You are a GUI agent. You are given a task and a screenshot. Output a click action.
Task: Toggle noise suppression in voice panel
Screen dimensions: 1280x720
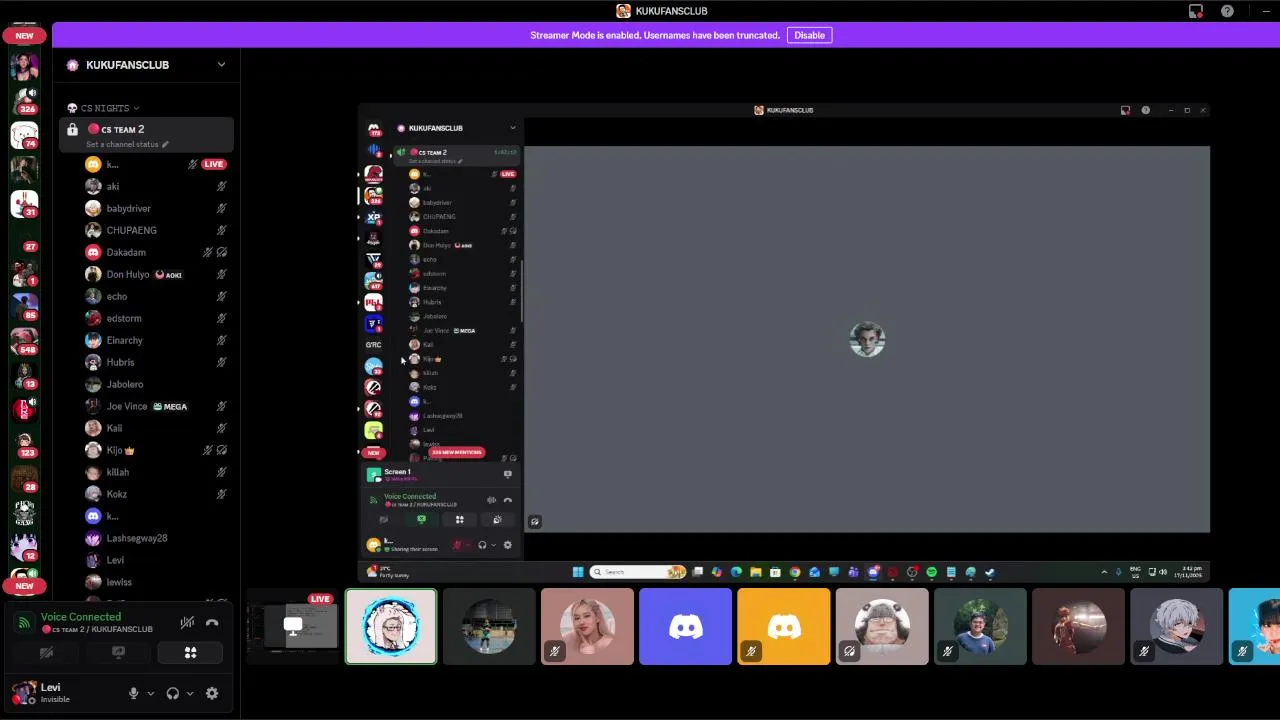(x=187, y=623)
